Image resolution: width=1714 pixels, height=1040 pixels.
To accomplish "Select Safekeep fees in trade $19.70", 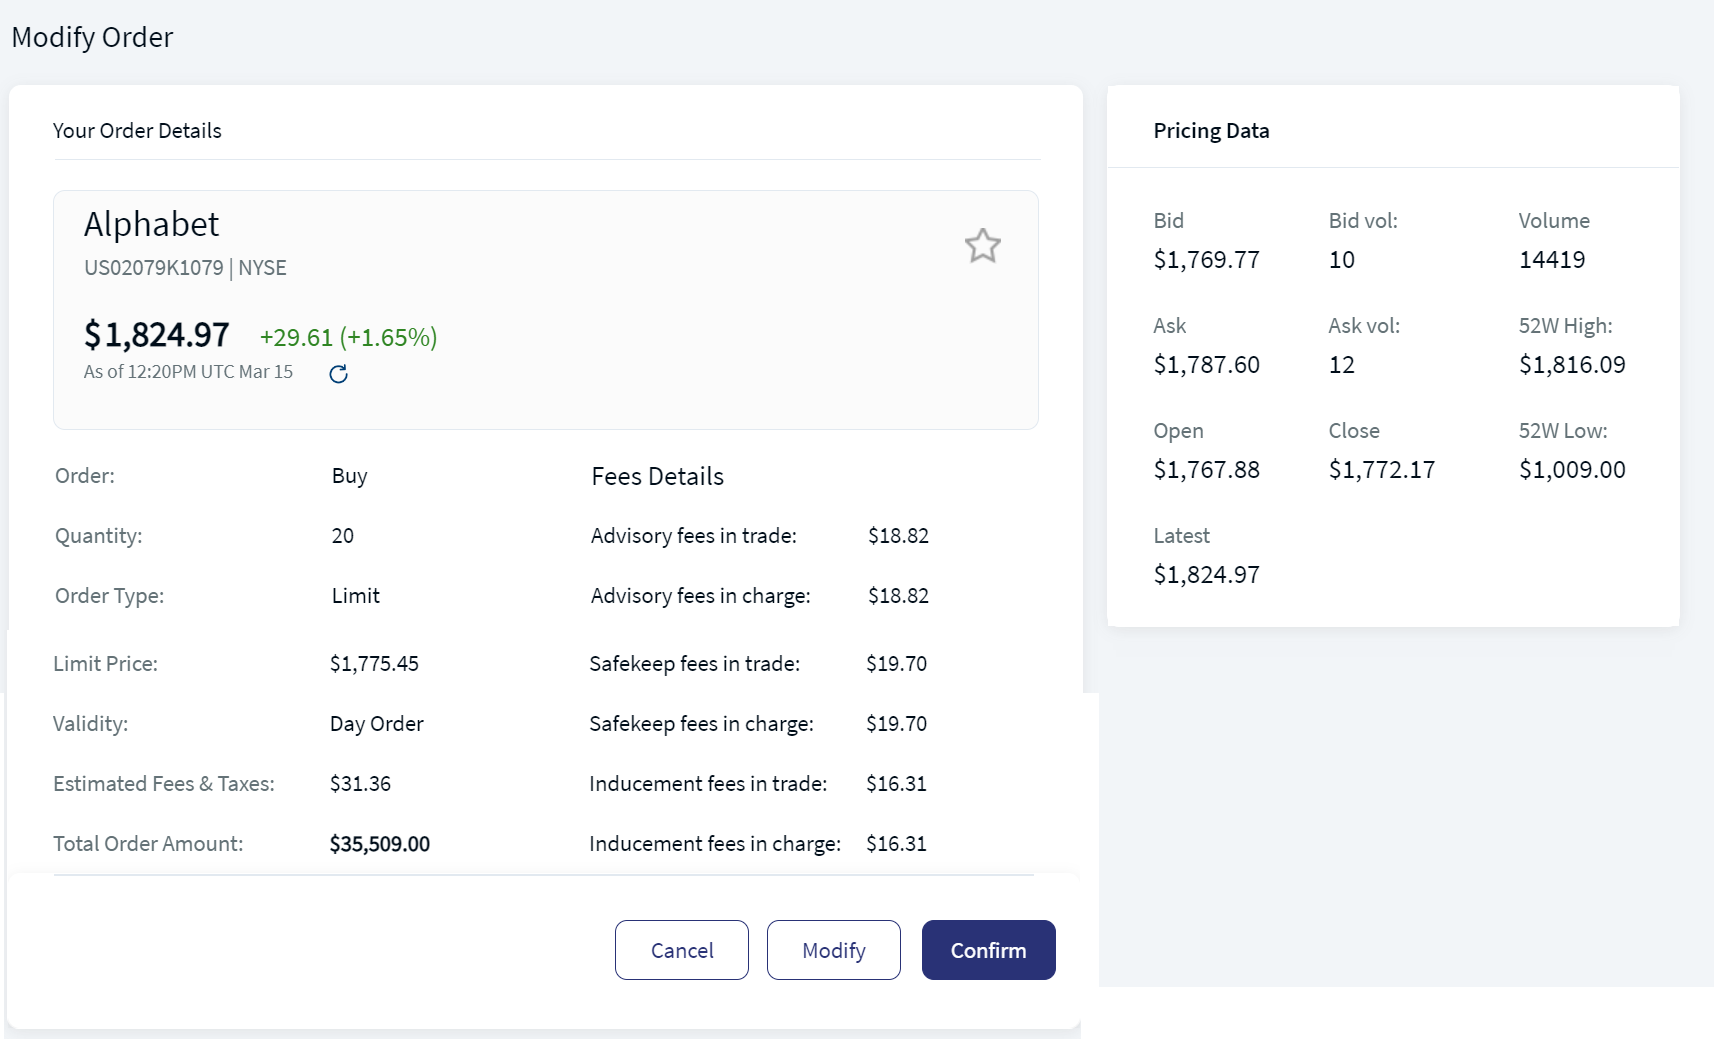I will tap(896, 664).
